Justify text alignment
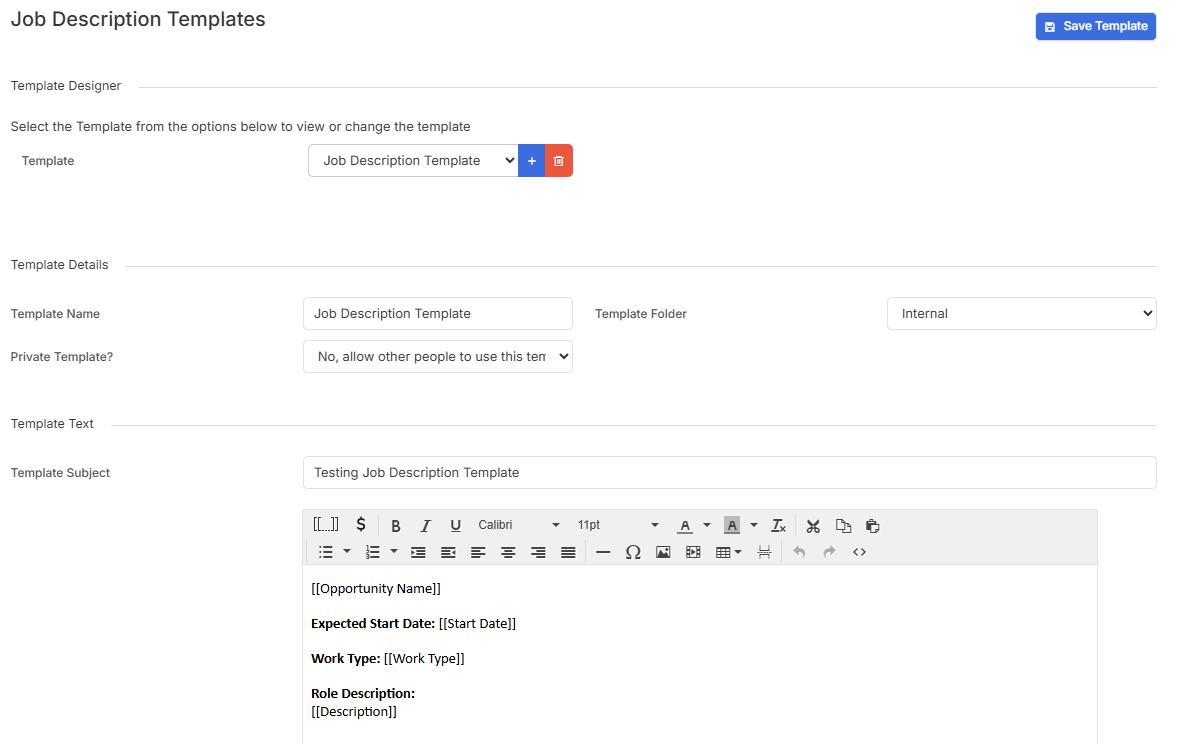 click(569, 552)
